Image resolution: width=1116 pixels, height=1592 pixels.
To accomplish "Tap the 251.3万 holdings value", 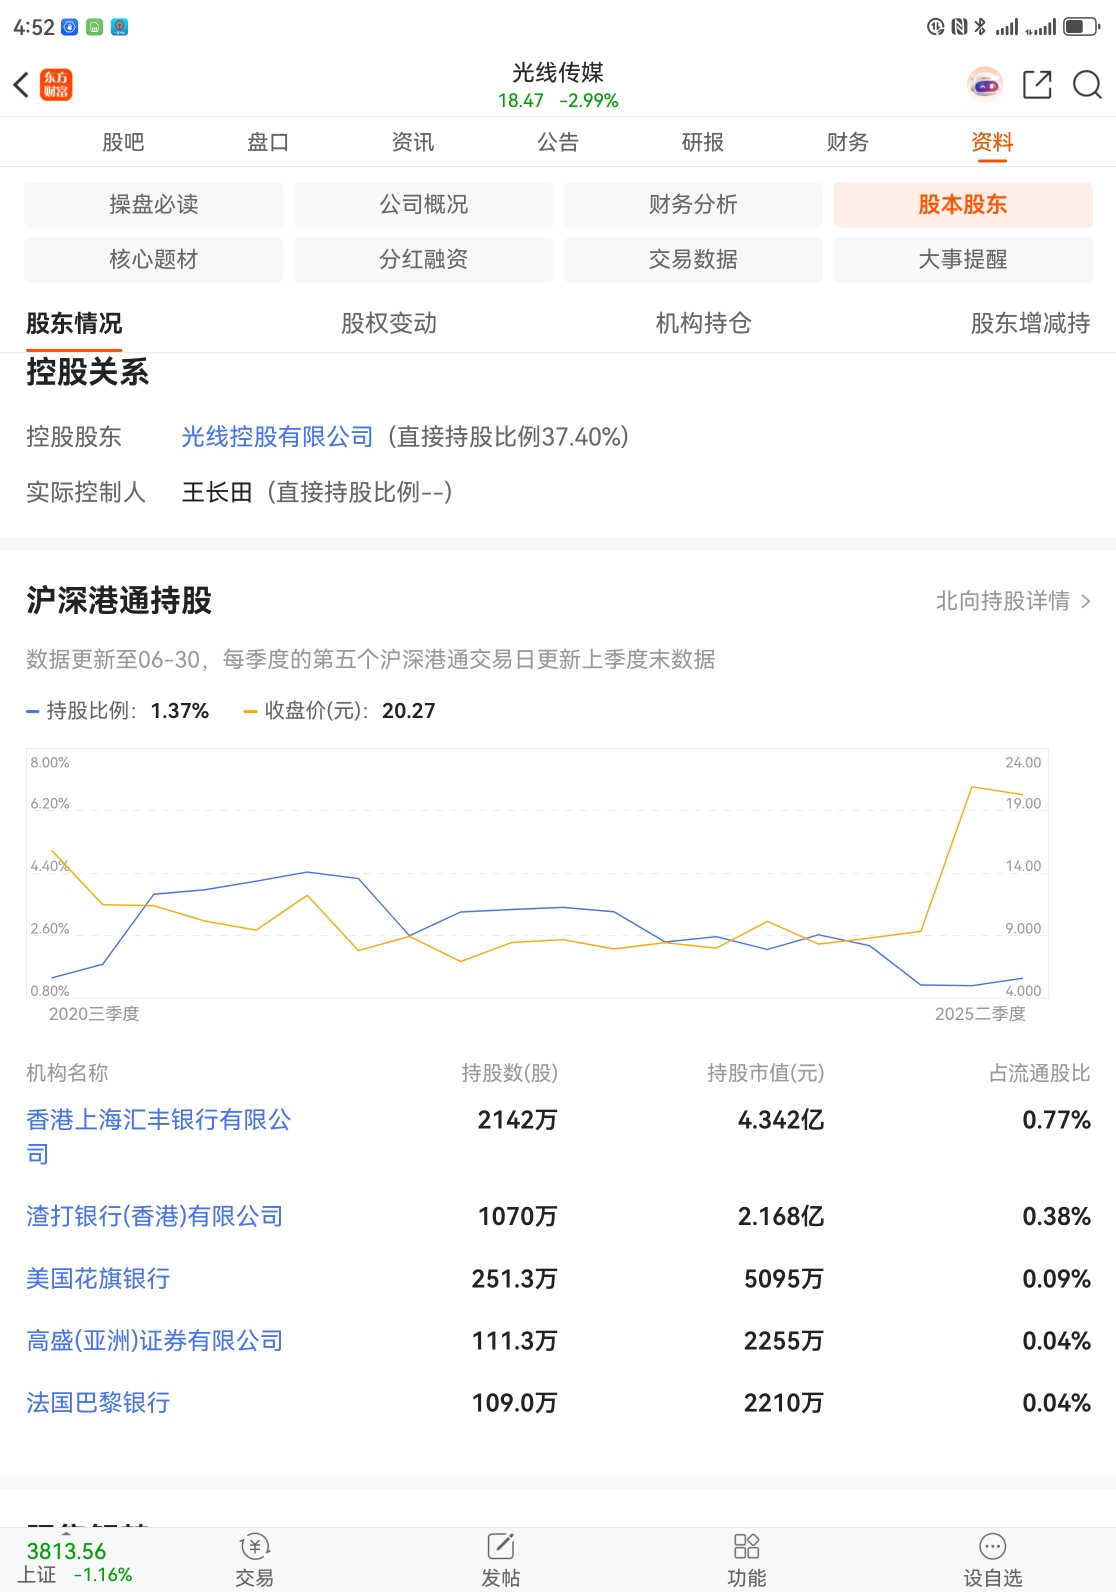I will pyautogui.click(x=514, y=1278).
